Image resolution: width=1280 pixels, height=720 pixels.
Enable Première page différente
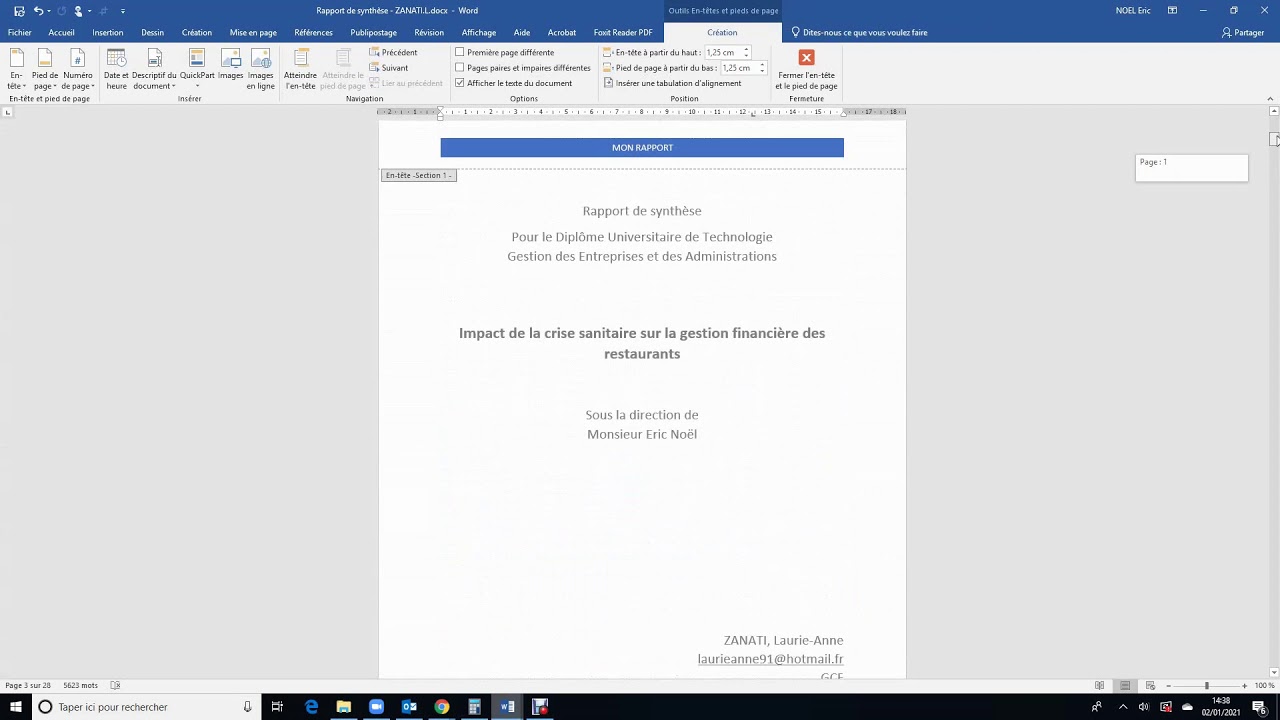(x=505, y=52)
